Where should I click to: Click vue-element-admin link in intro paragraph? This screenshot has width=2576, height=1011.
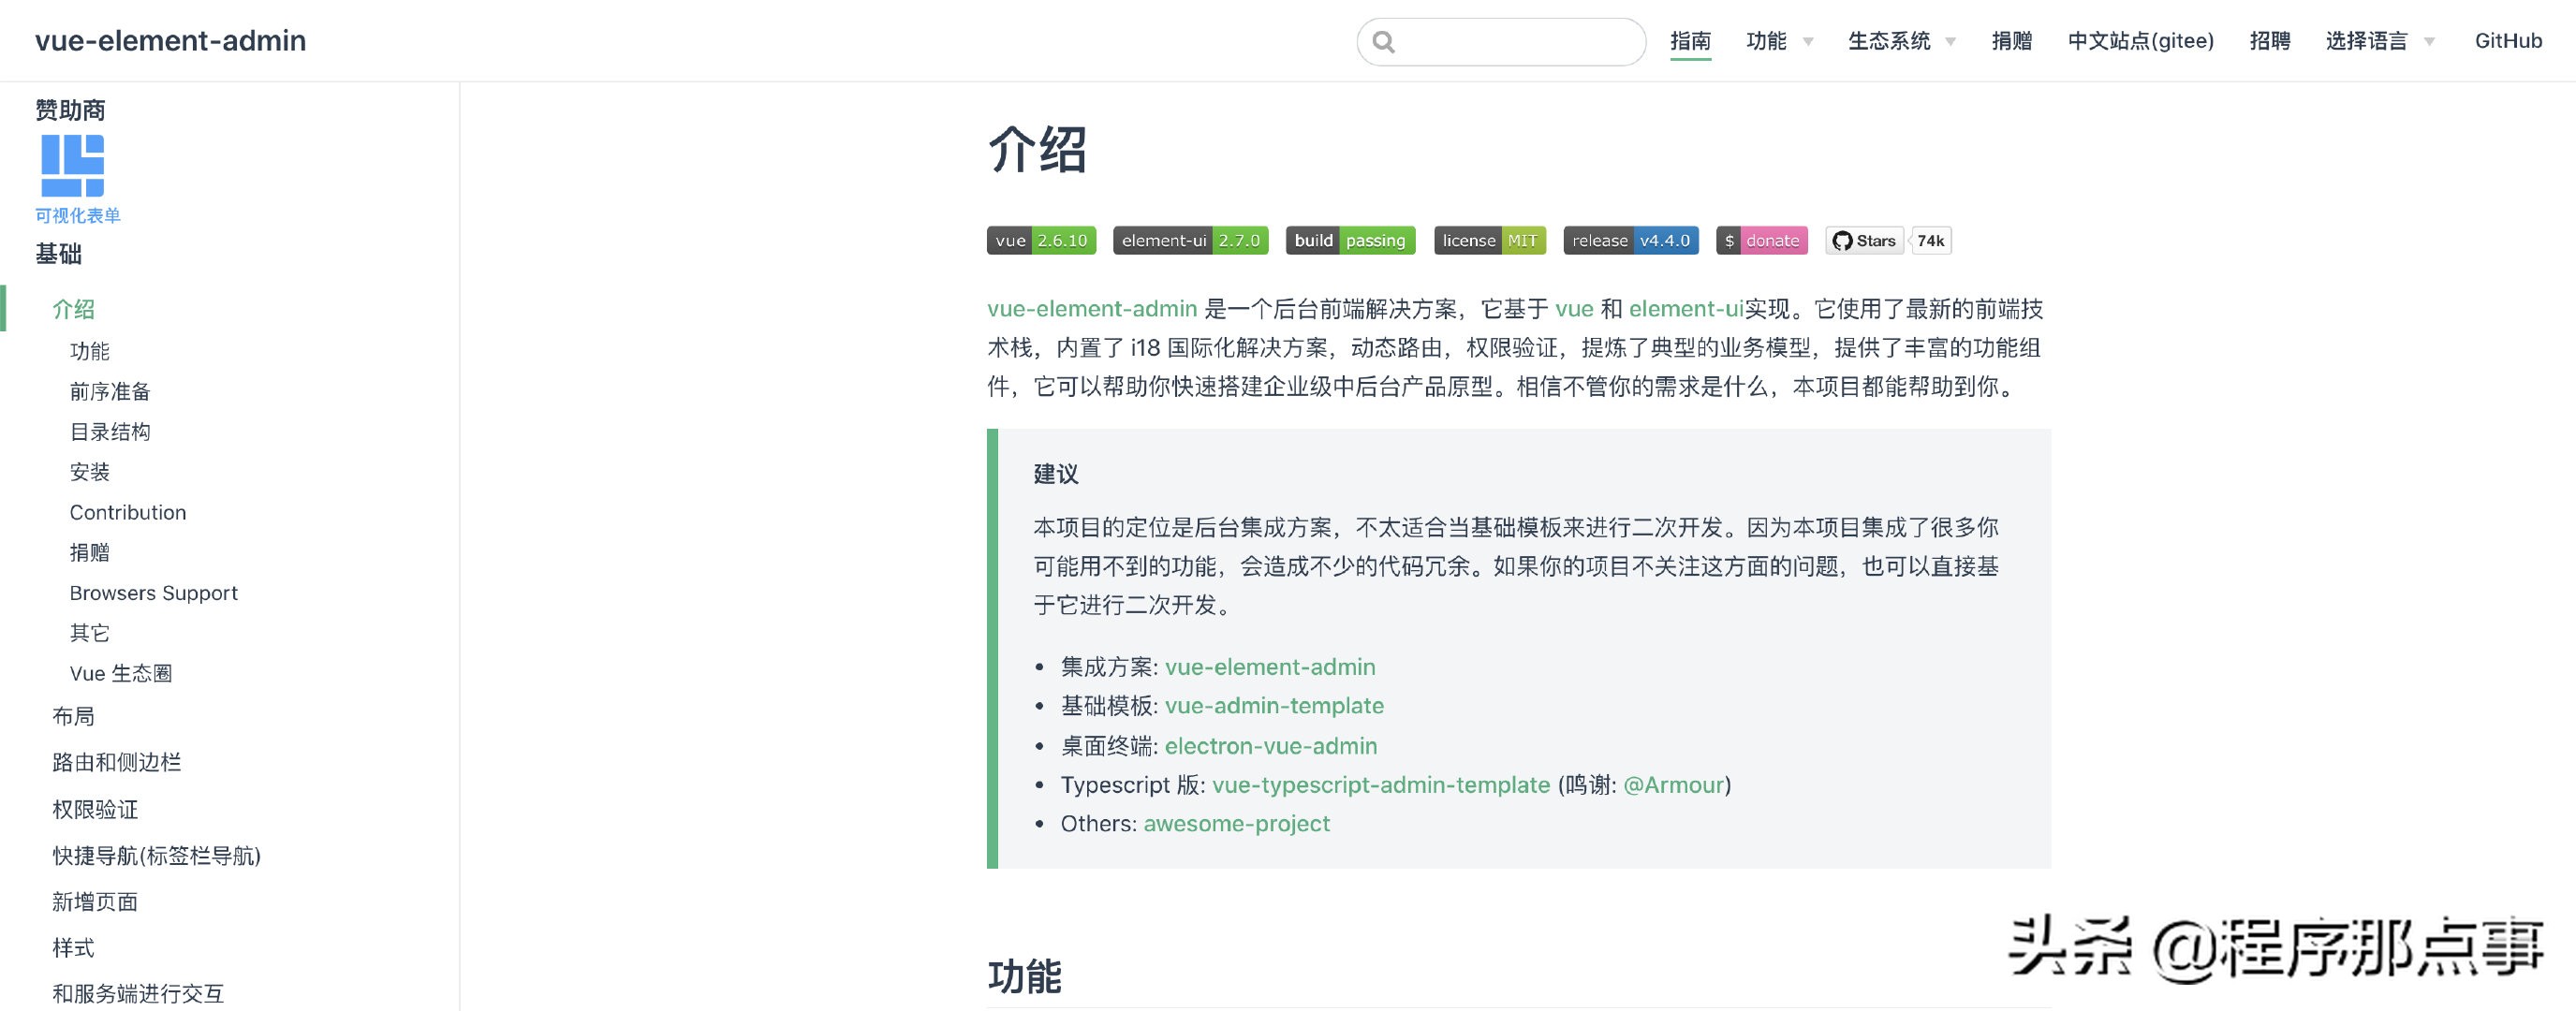(x=1092, y=309)
